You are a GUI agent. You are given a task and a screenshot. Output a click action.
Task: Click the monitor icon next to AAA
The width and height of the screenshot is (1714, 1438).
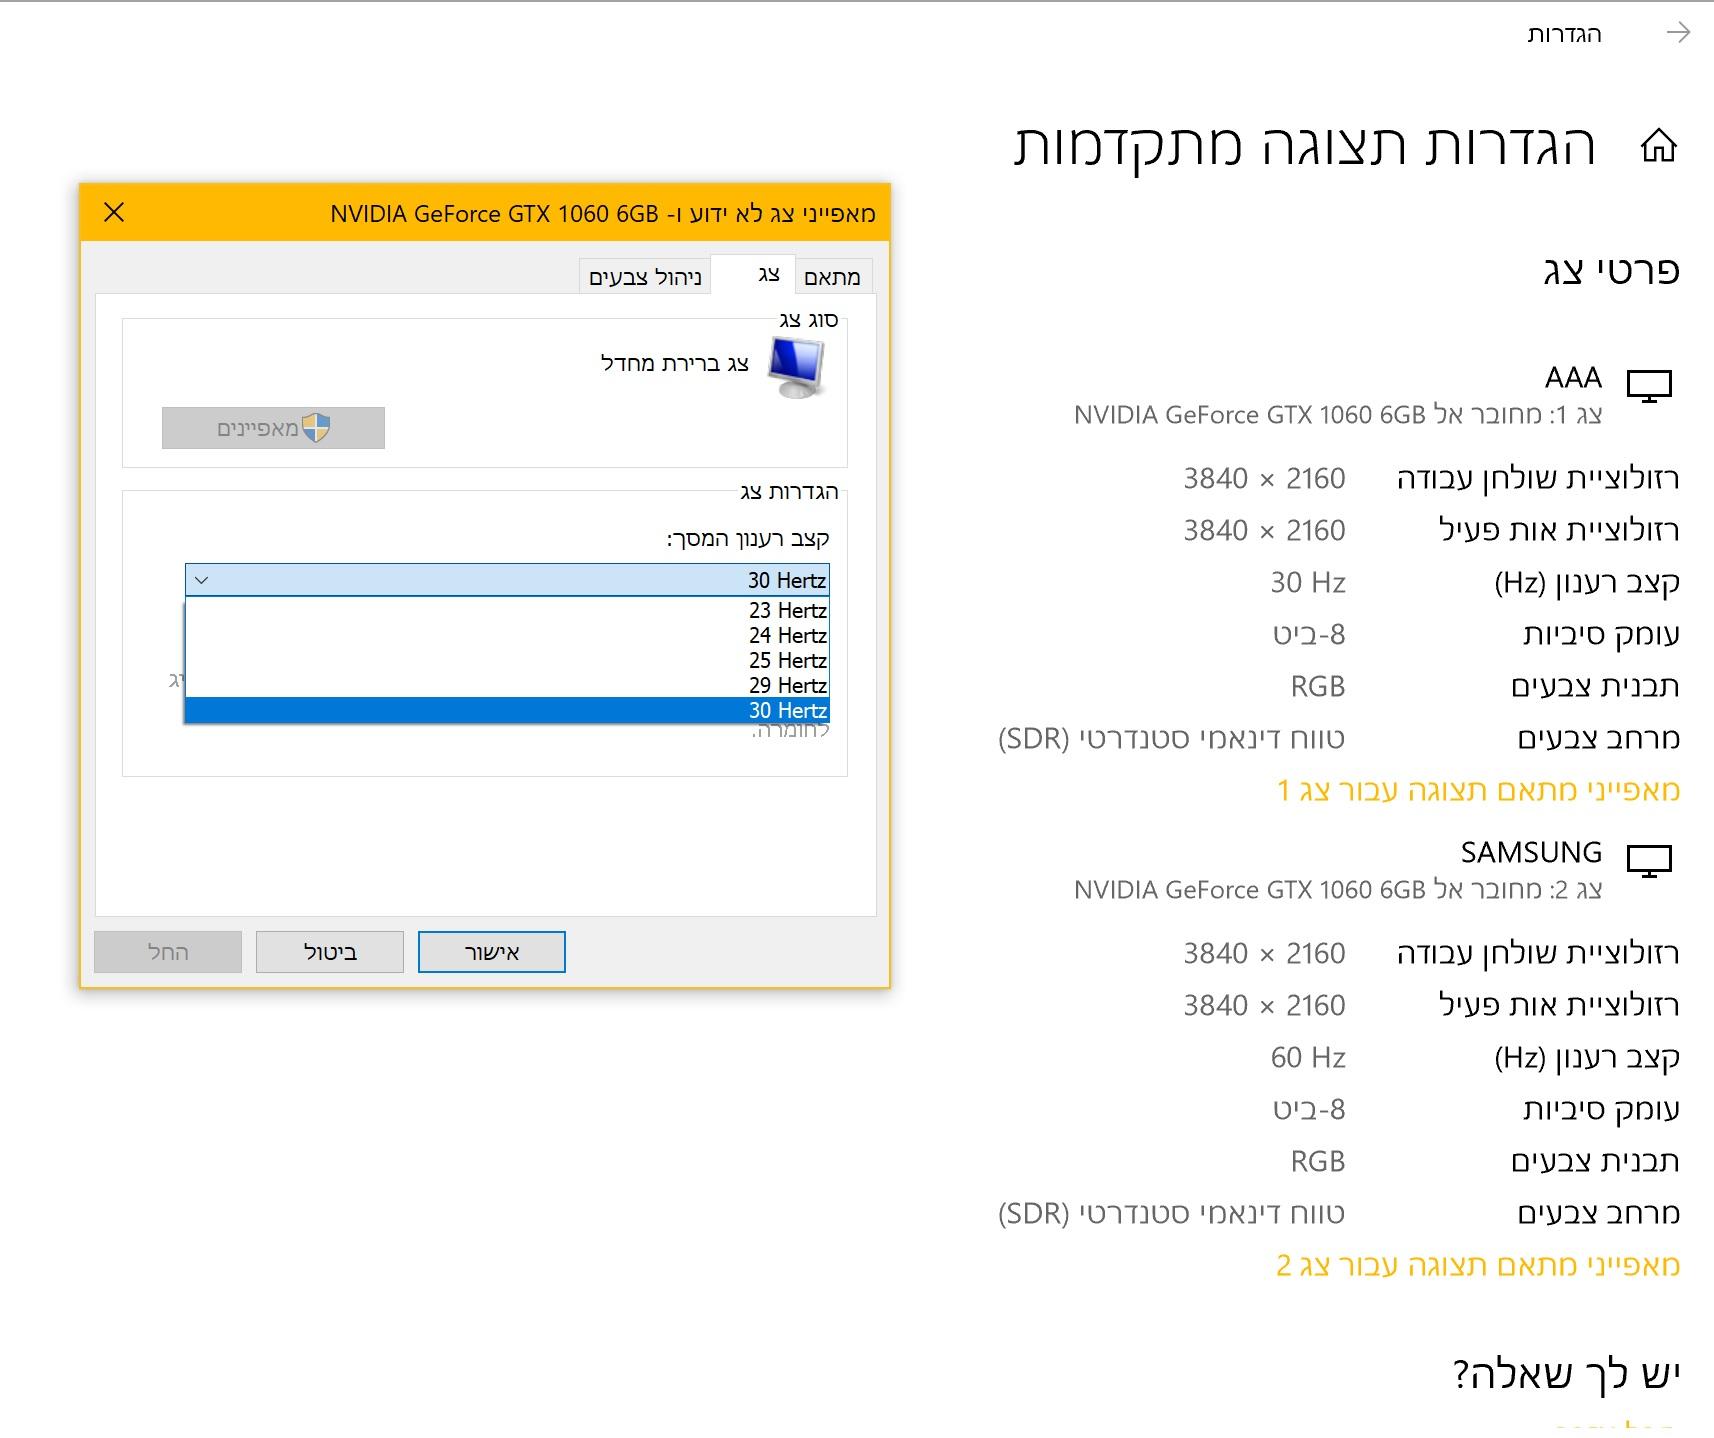tap(1649, 385)
